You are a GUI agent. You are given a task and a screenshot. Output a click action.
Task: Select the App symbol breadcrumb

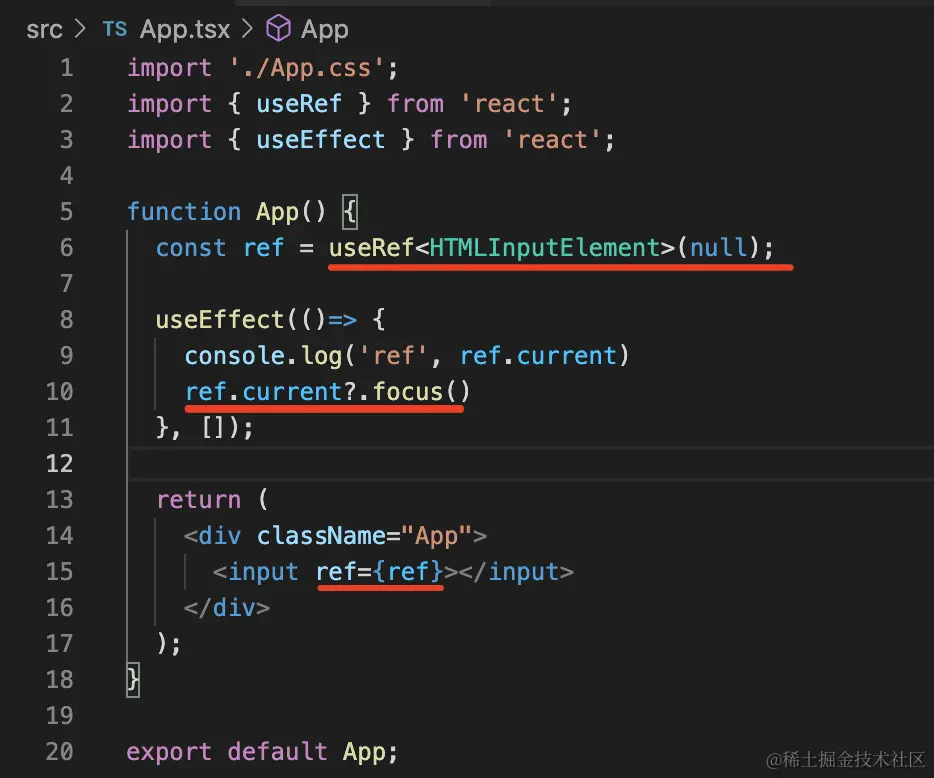(325, 29)
